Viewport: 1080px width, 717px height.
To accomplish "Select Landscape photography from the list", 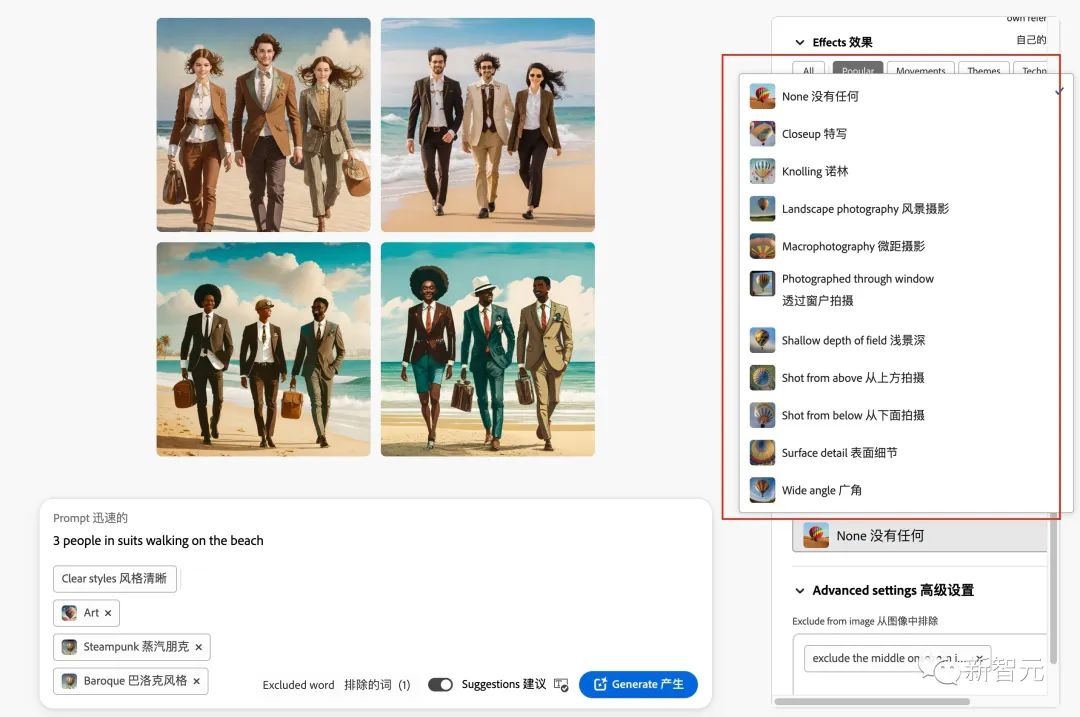I will (864, 209).
